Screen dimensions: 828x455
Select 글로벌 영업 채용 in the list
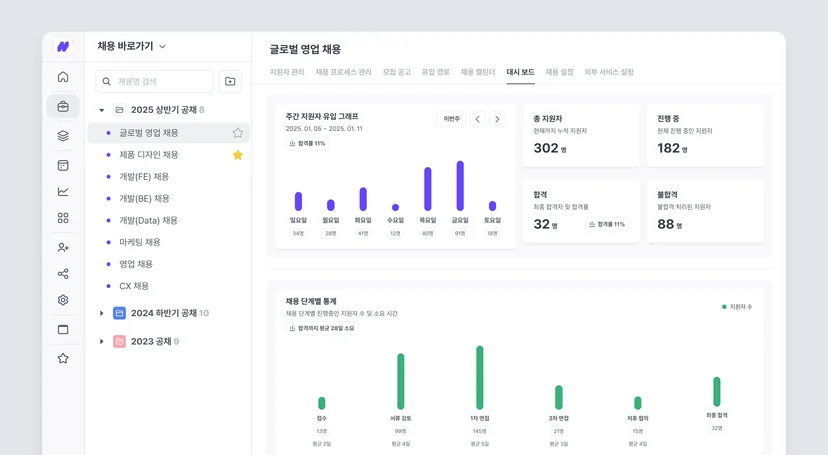(x=168, y=132)
